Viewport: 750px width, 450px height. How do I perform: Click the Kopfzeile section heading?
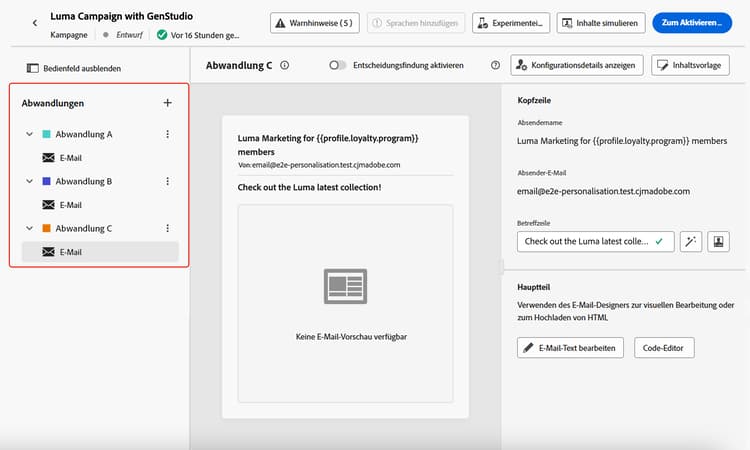(x=534, y=100)
